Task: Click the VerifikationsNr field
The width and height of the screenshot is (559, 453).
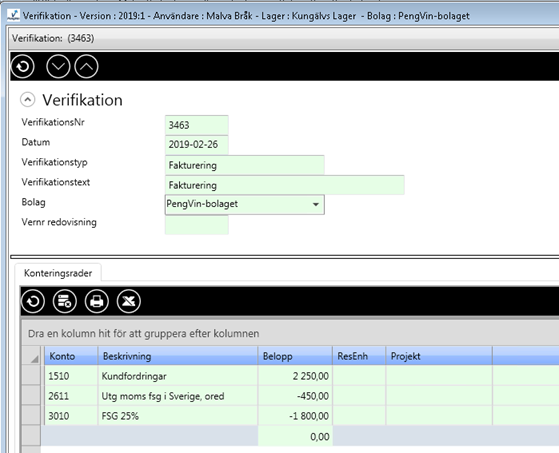Action: tap(196, 125)
